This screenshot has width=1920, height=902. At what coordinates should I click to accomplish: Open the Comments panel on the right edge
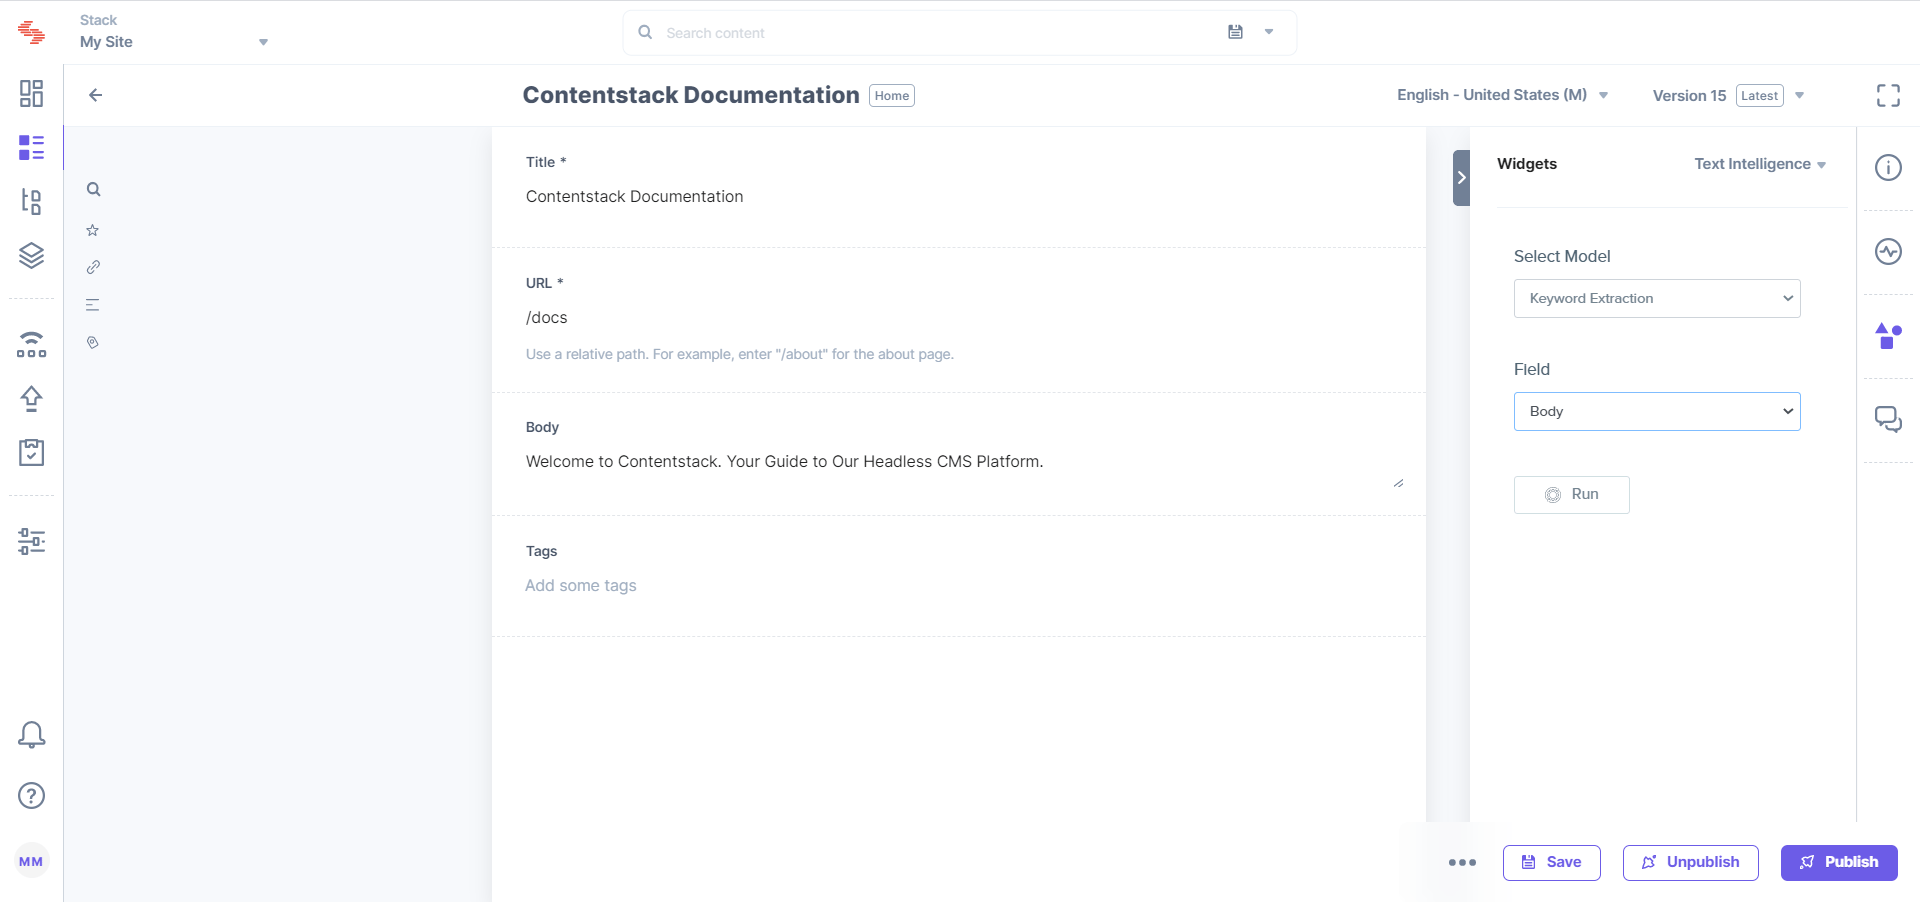click(x=1888, y=420)
